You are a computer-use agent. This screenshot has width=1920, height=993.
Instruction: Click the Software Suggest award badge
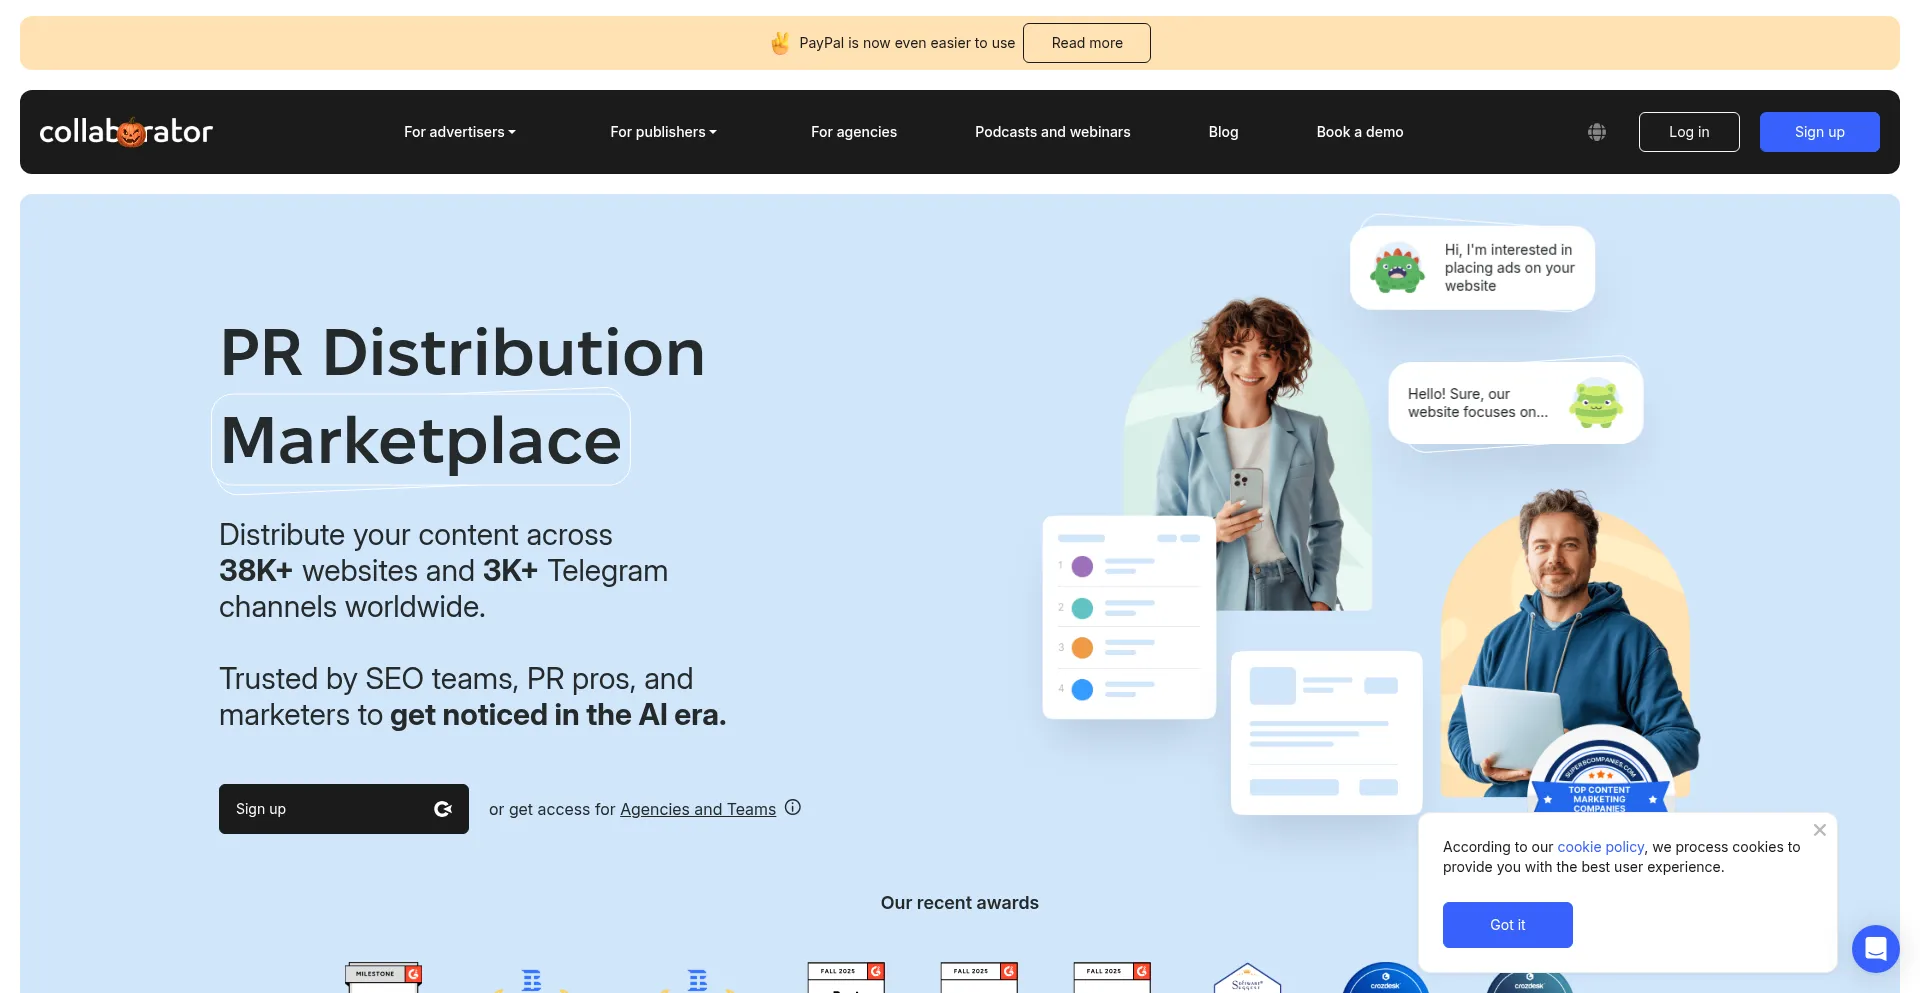[x=1246, y=979]
